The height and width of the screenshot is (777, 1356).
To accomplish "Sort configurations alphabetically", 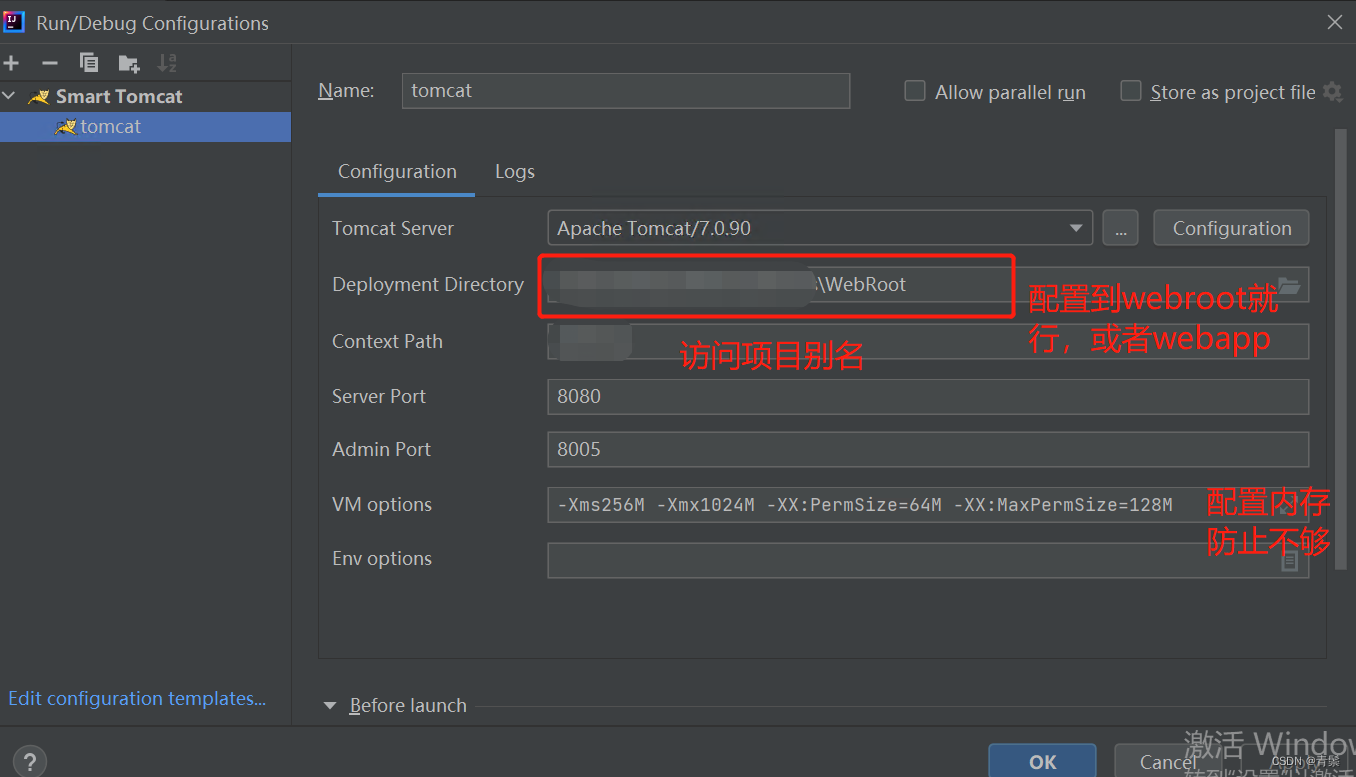I will tap(167, 63).
